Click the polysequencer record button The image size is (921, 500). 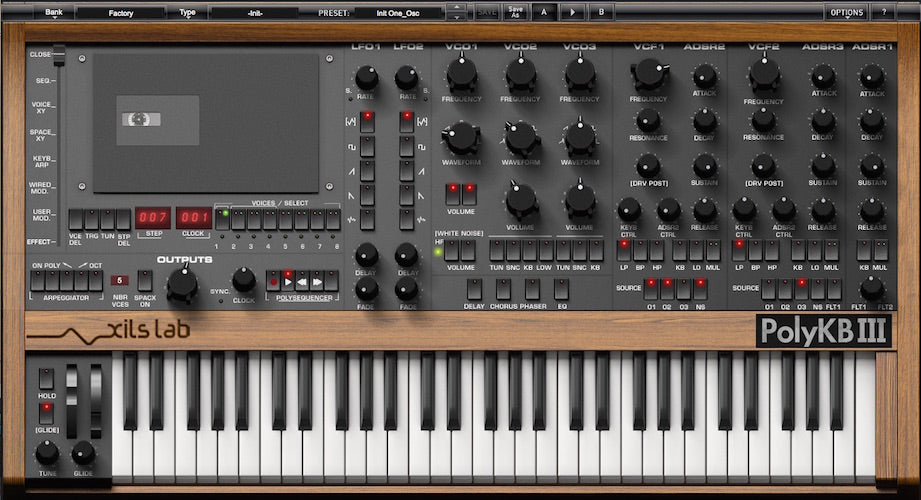coord(273,281)
